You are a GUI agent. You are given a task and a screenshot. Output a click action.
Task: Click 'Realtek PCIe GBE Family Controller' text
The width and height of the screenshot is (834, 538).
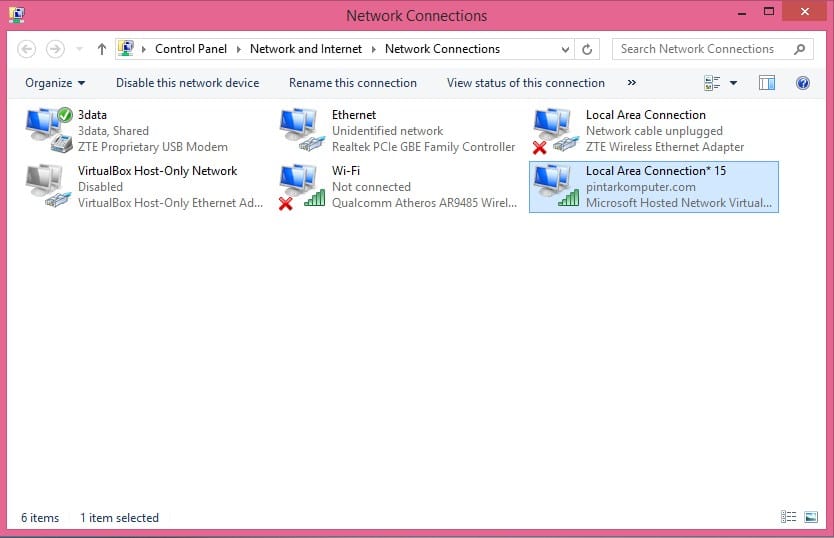click(423, 147)
